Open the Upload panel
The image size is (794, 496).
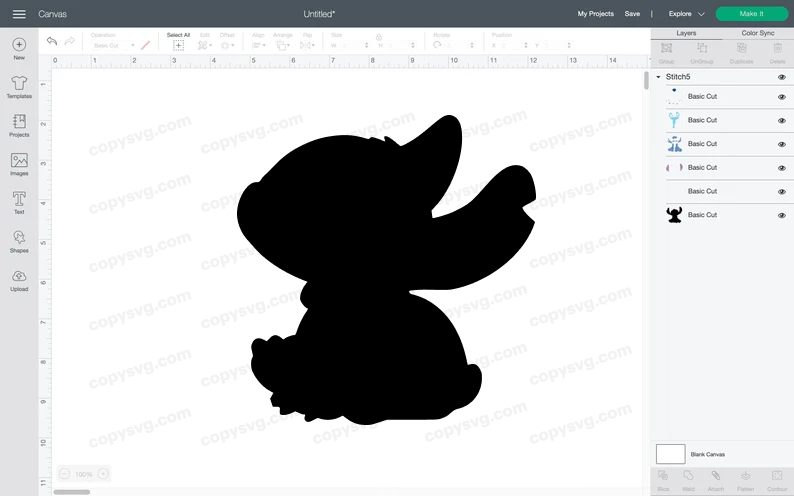[19, 280]
